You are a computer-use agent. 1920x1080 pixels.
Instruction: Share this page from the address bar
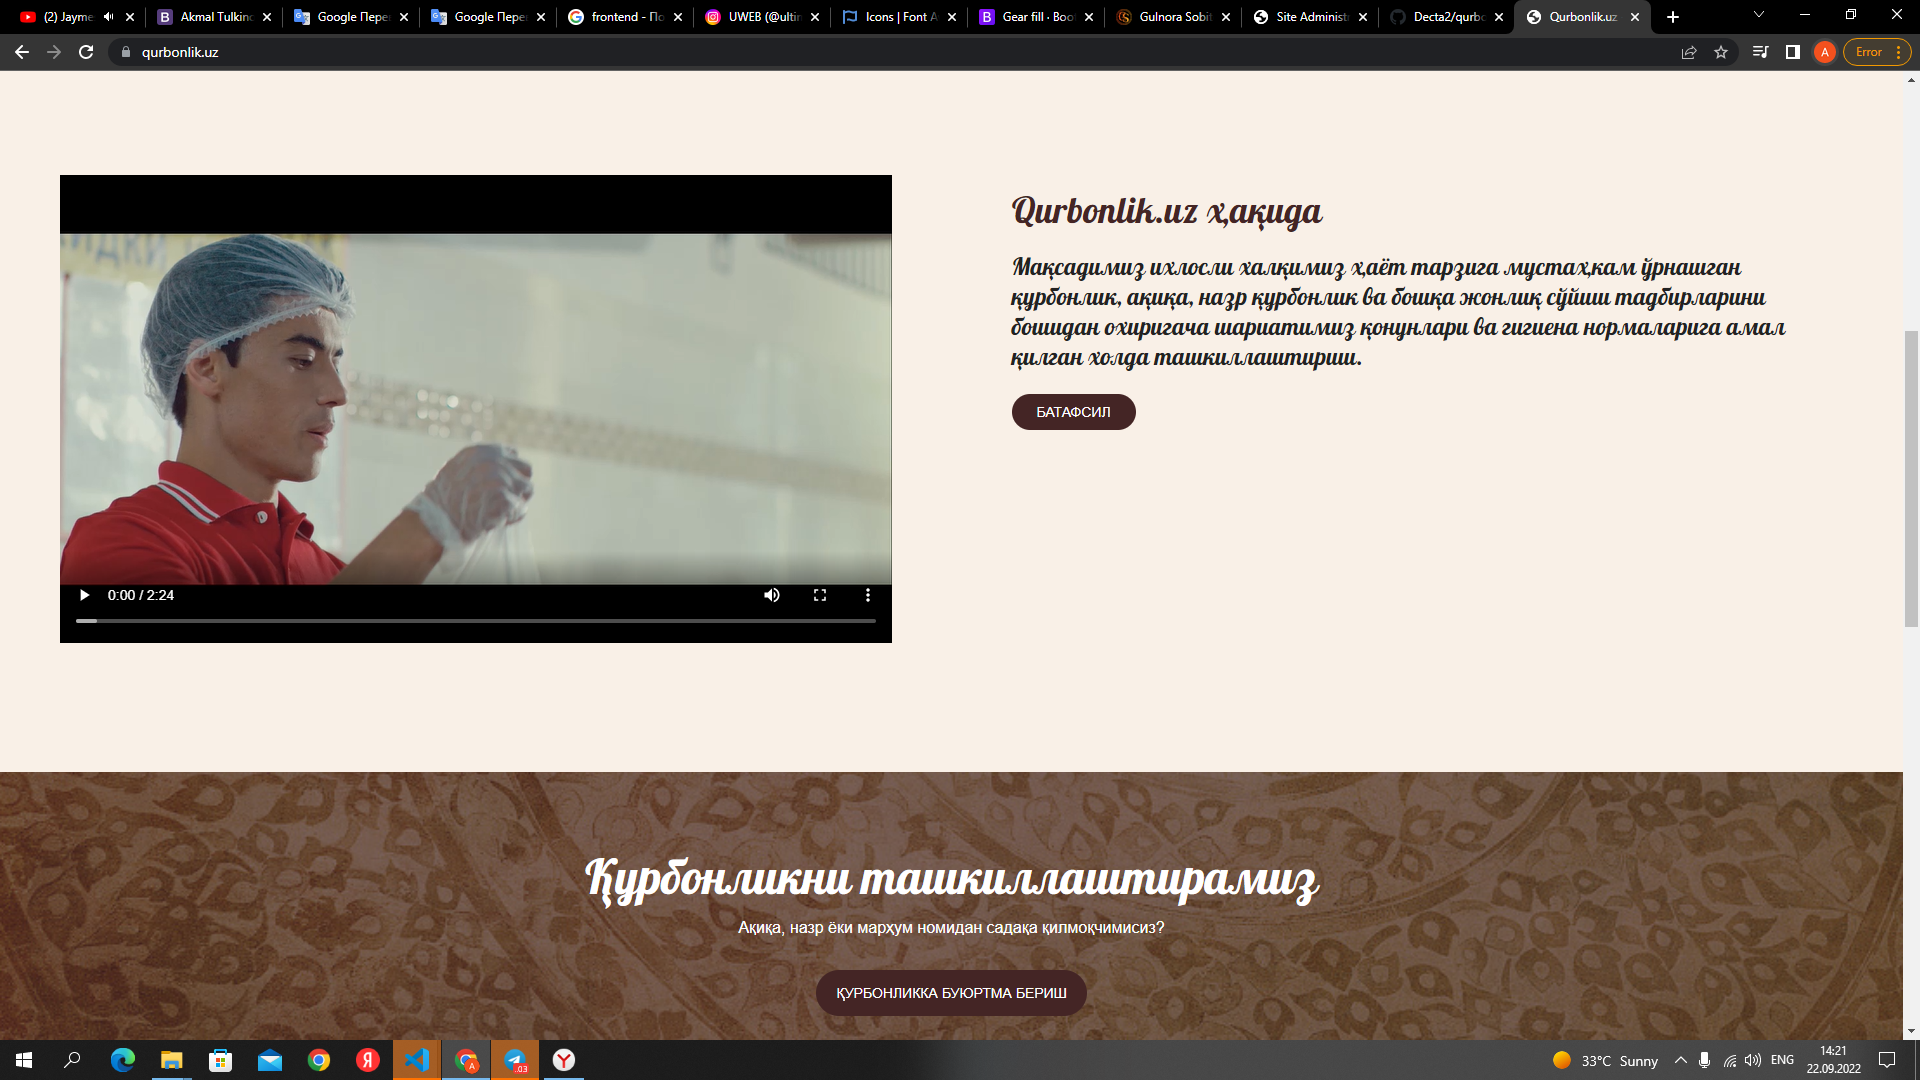pyautogui.click(x=1689, y=52)
